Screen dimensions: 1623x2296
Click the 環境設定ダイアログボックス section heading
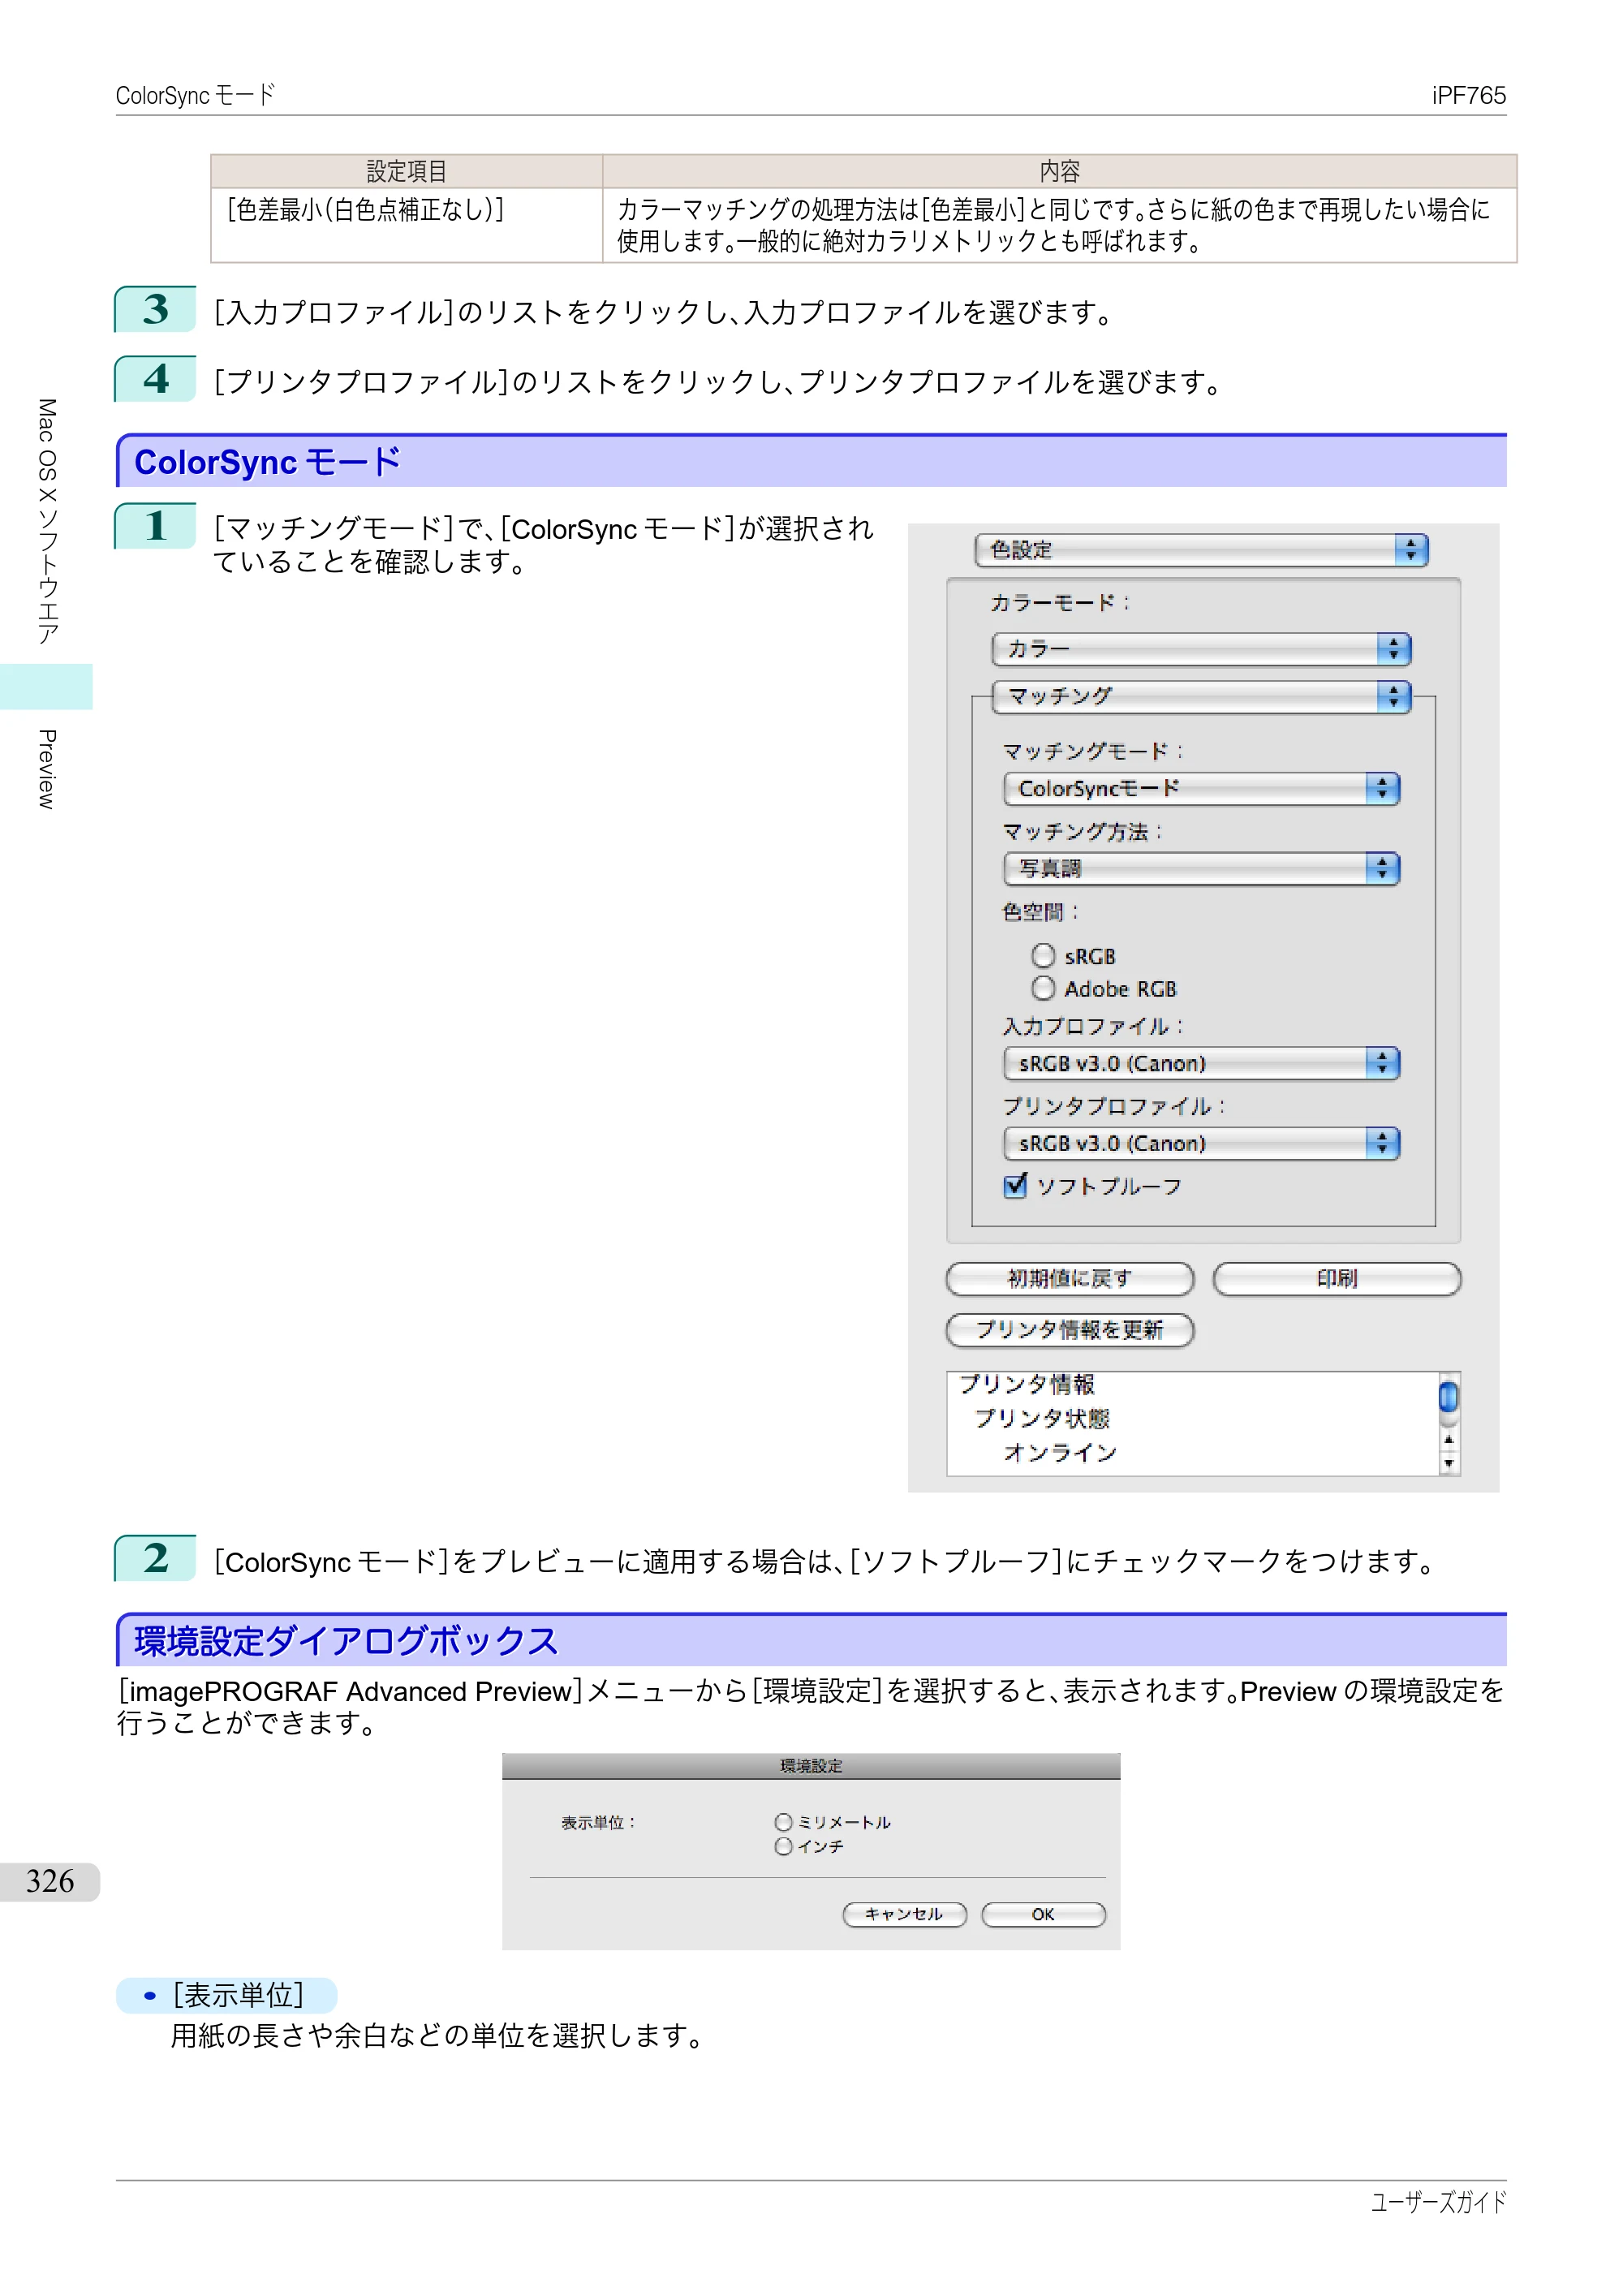pos(346,1641)
